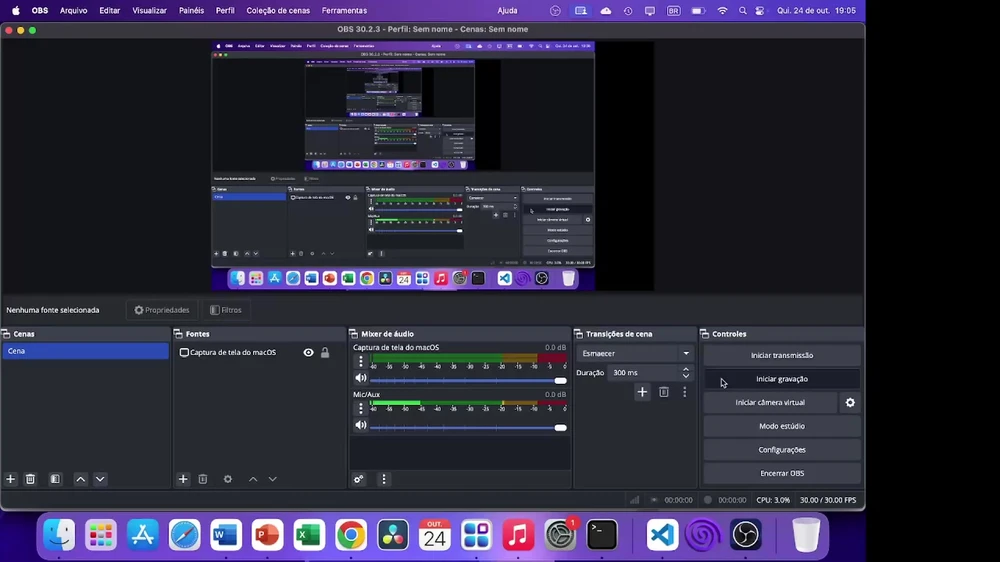1000x562 pixels.
Task: Select the Cena scene row
Action: (x=85, y=351)
